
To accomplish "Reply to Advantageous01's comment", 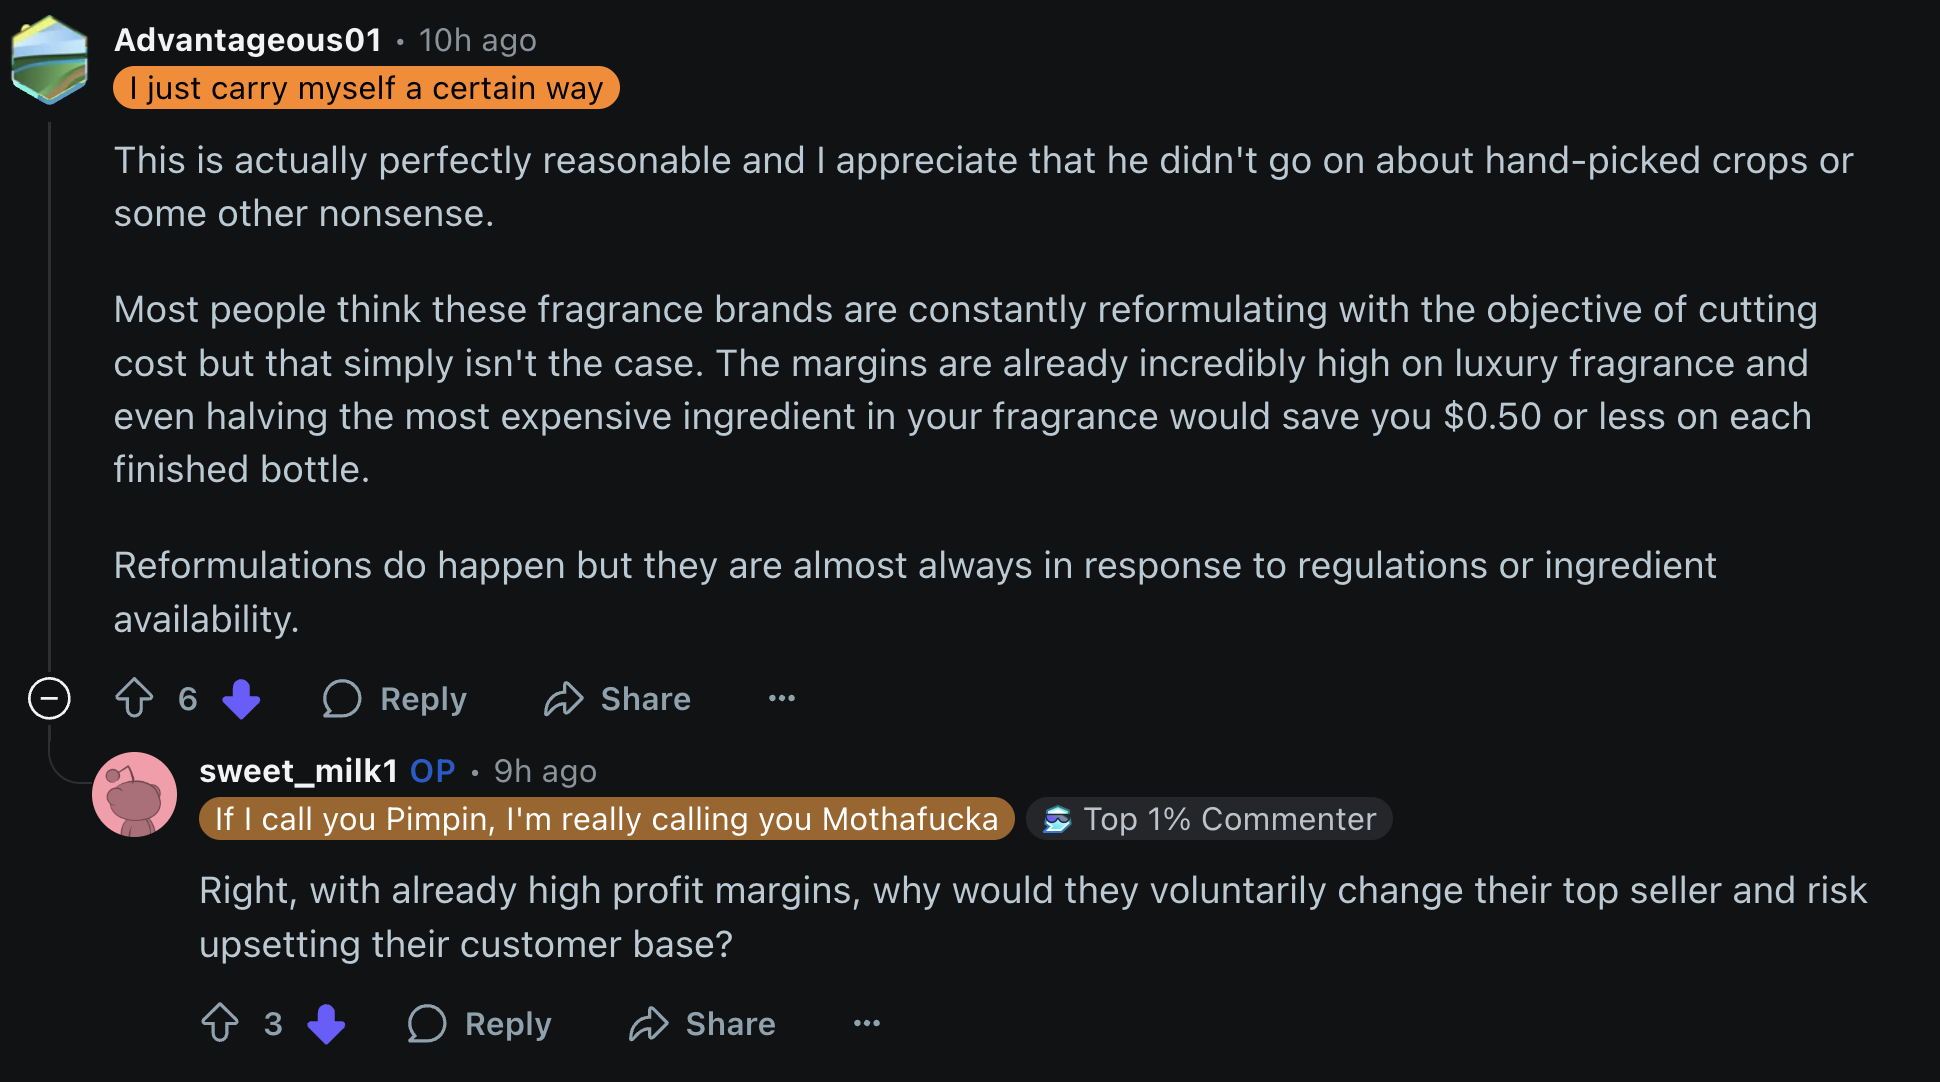I will [396, 698].
